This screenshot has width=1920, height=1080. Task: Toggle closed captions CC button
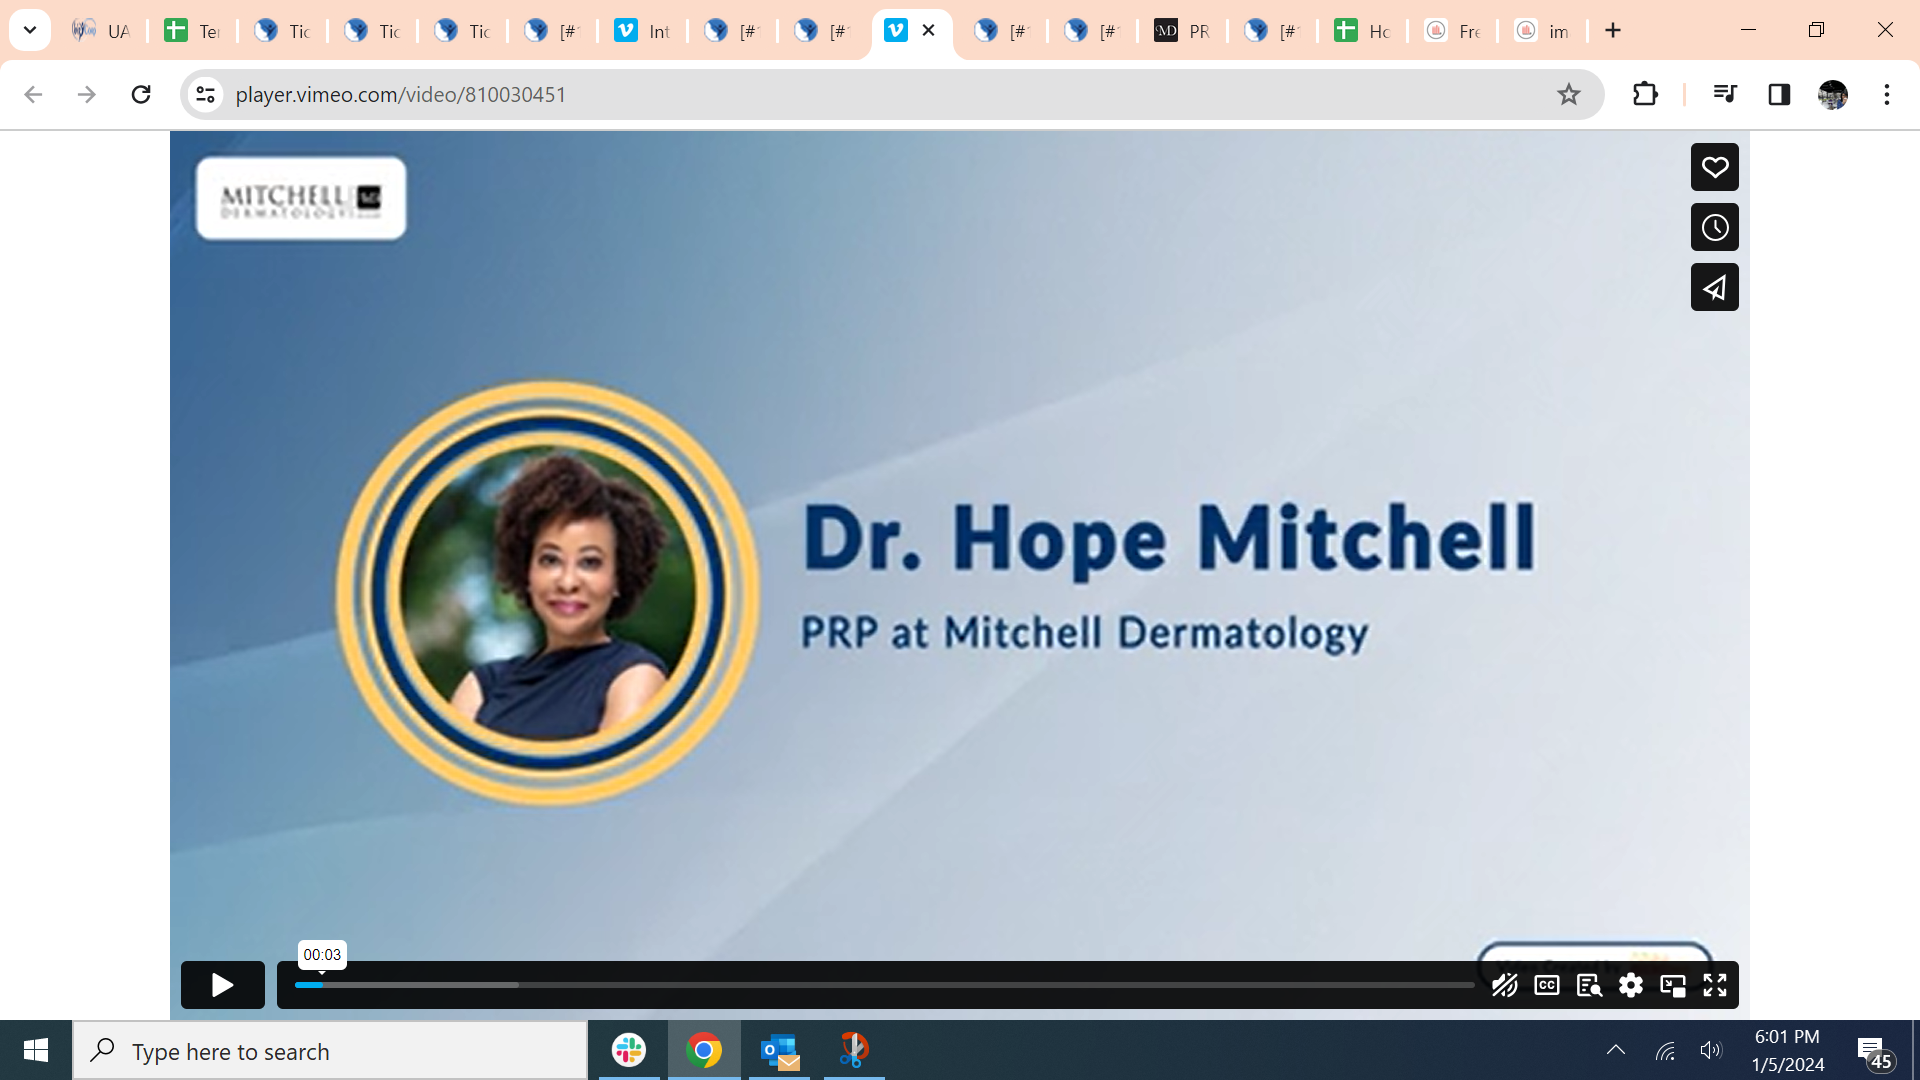1546,985
